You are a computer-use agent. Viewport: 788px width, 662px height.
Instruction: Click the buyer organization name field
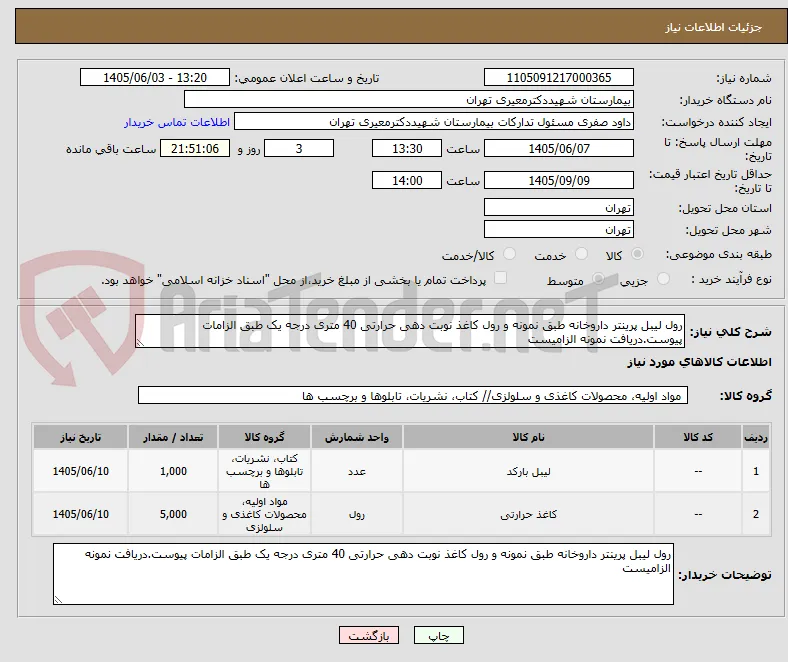click(409, 100)
